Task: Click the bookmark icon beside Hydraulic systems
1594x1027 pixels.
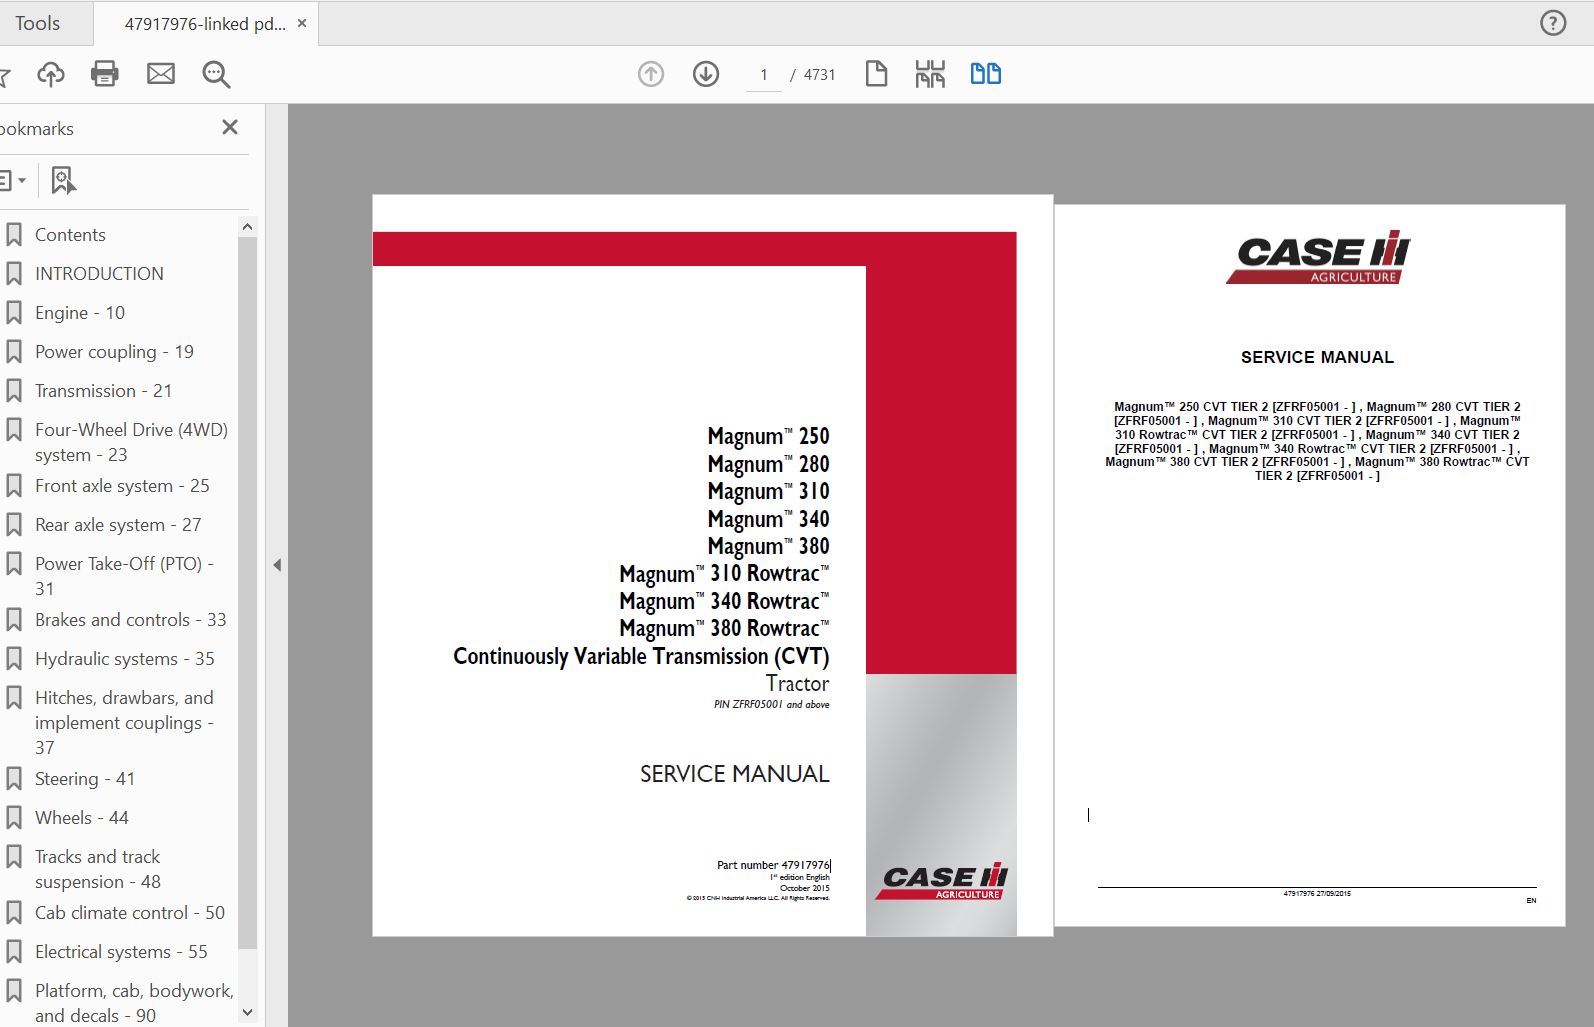Action: [14, 659]
